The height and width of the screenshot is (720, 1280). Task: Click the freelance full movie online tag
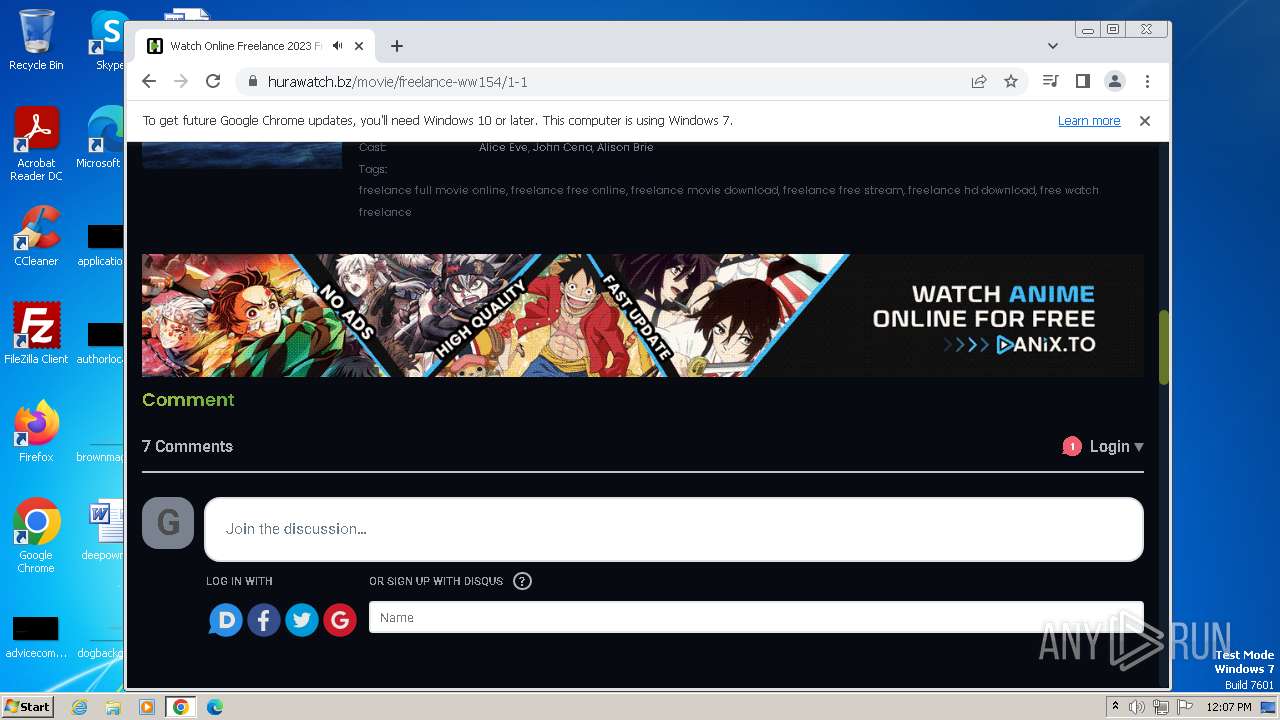(x=432, y=190)
